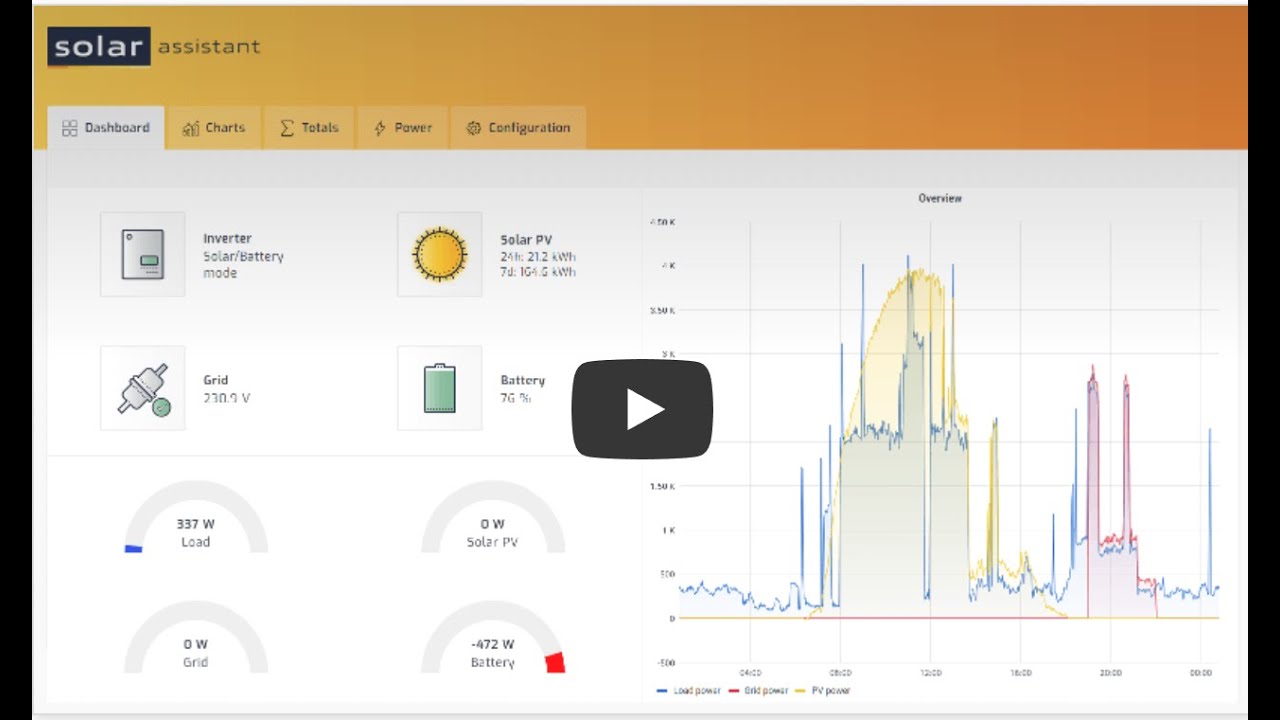Click the Solar PV heading text
The width and height of the screenshot is (1280, 720).
pyautogui.click(x=526, y=240)
